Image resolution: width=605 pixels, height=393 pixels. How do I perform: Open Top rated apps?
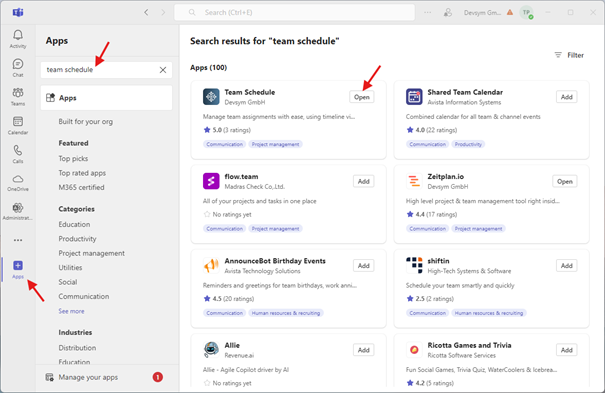pos(82,173)
